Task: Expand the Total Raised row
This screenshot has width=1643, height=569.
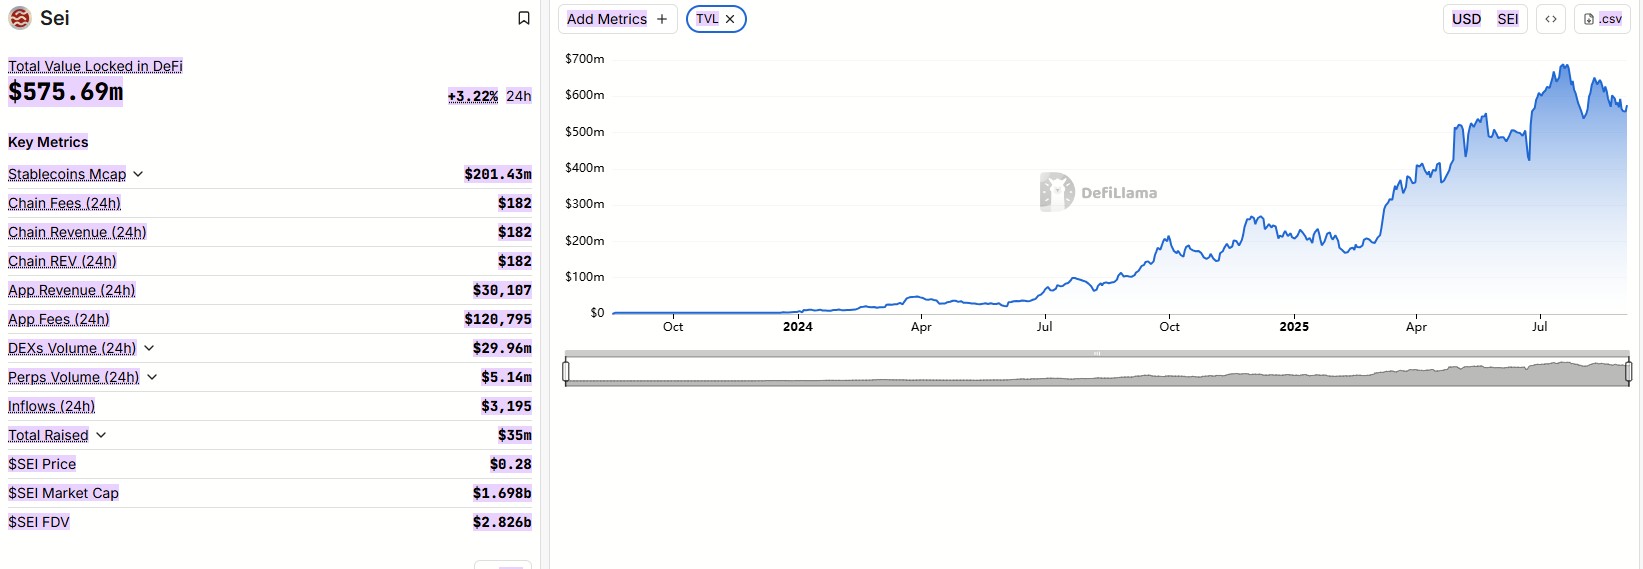Action: click(x=101, y=435)
